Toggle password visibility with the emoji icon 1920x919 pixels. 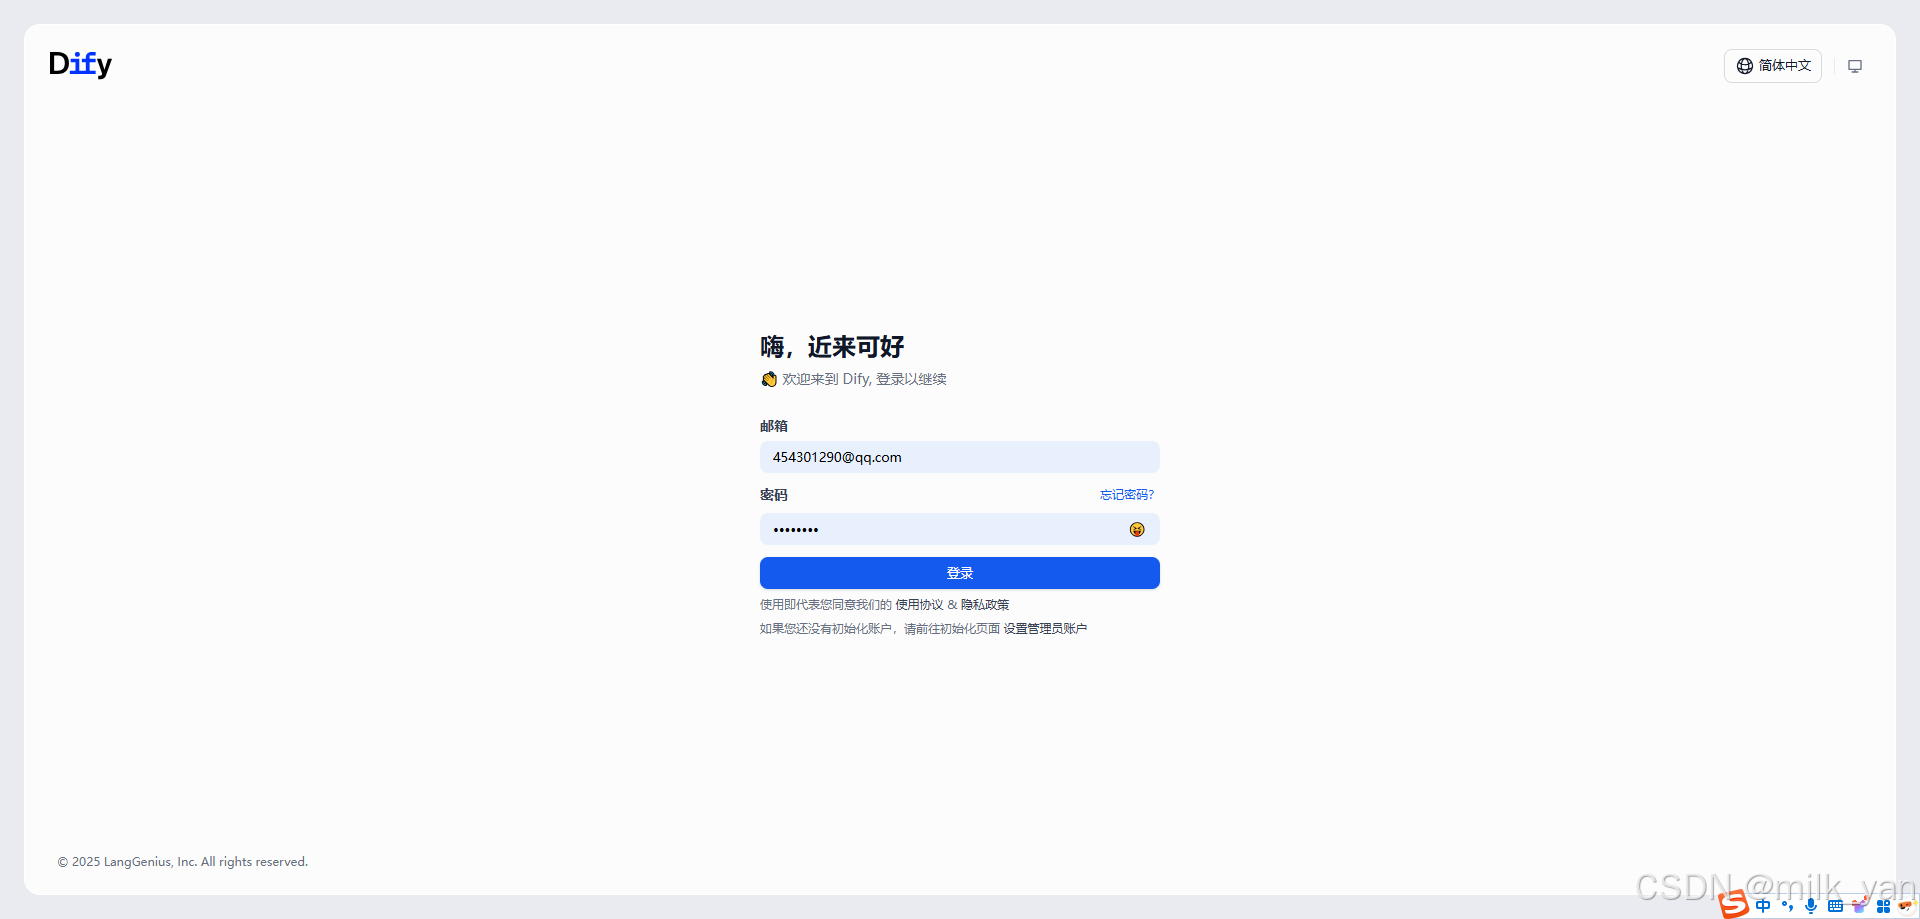coord(1137,529)
